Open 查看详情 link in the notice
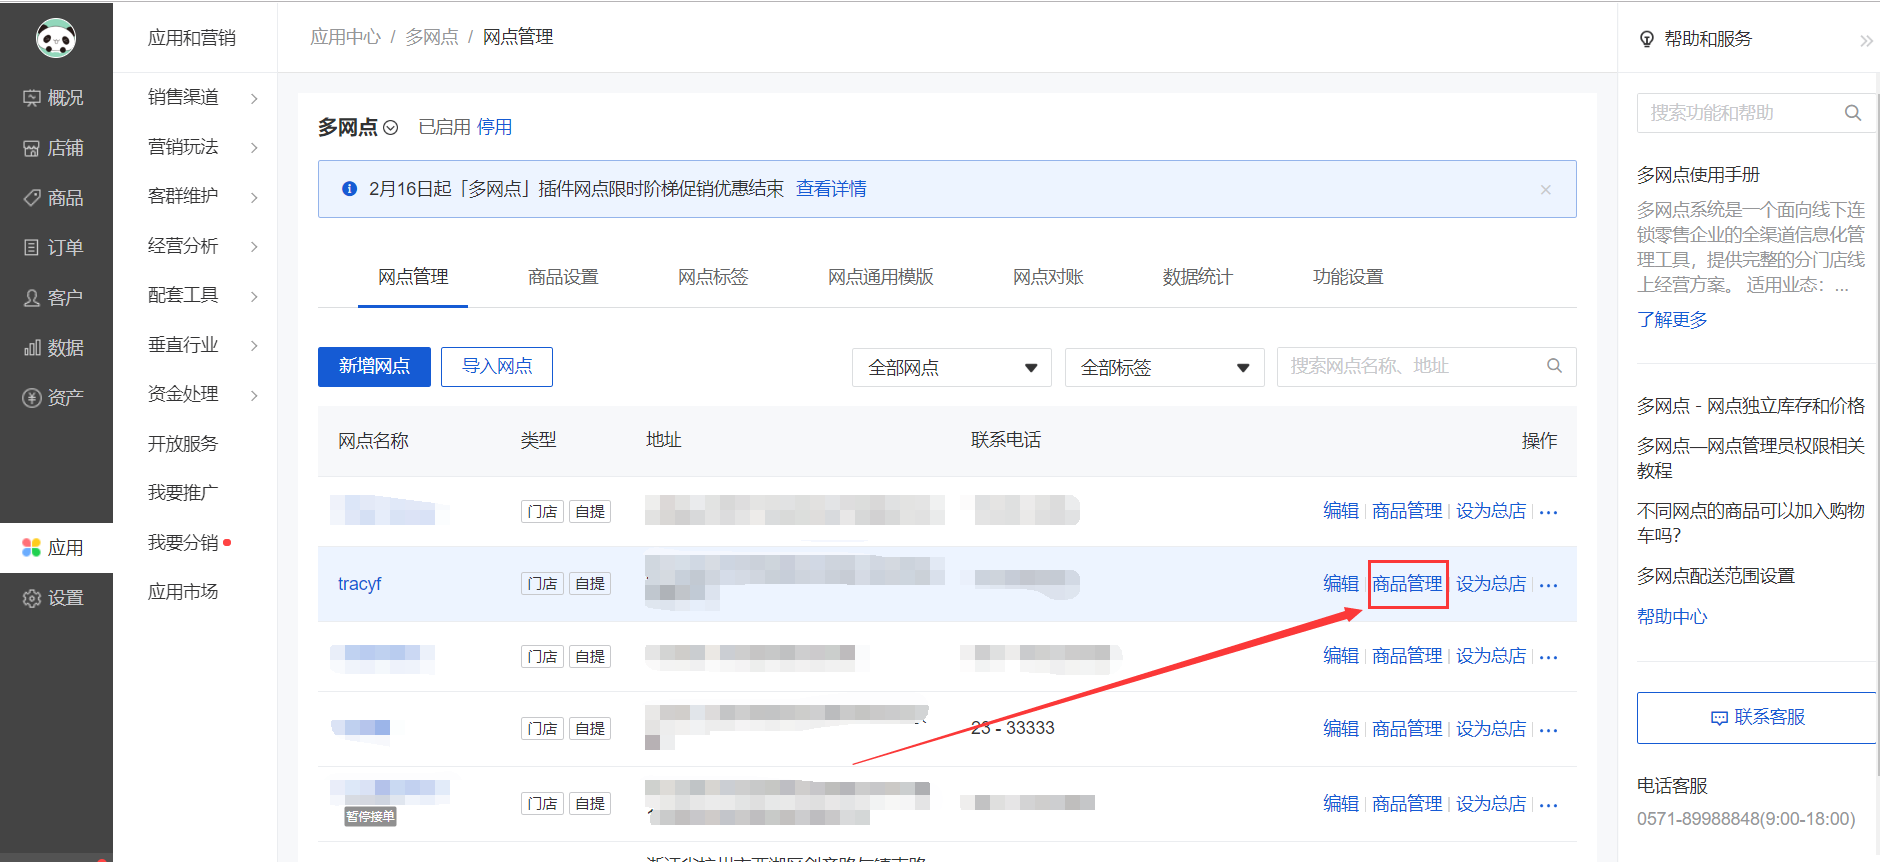Viewport: 1880px width, 862px height. [x=831, y=189]
